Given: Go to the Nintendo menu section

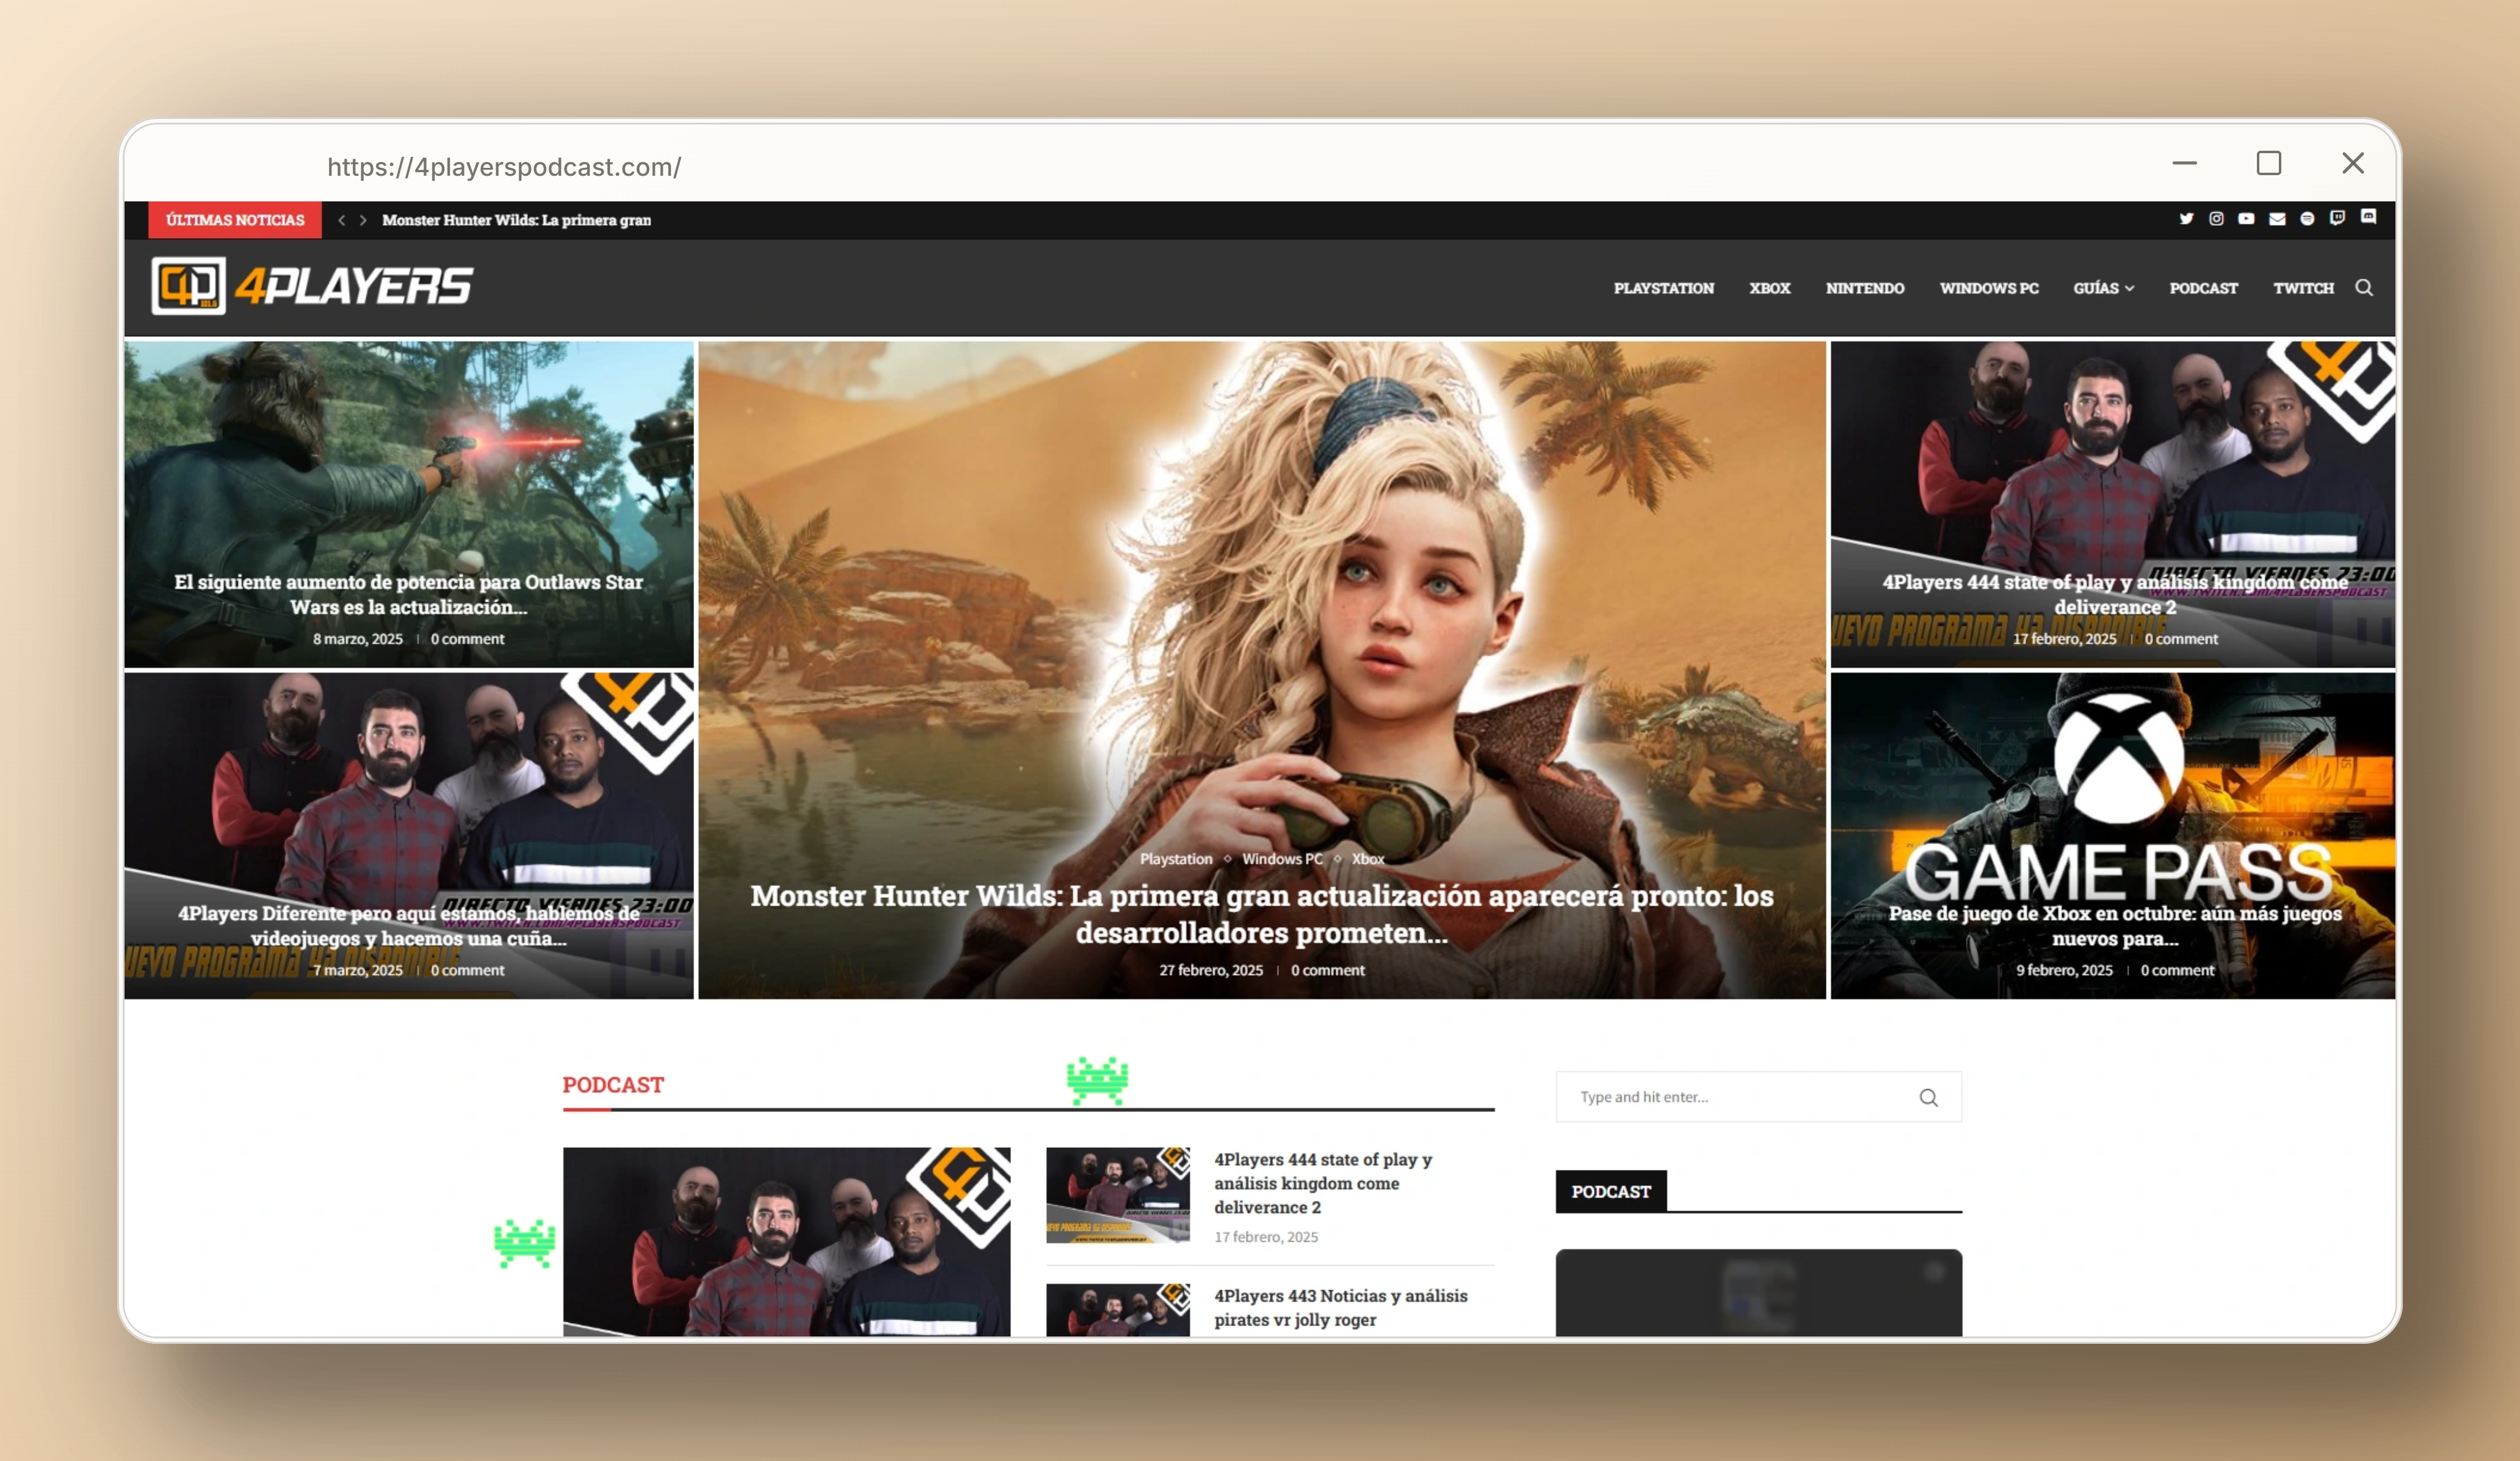Looking at the screenshot, I should (x=1864, y=288).
